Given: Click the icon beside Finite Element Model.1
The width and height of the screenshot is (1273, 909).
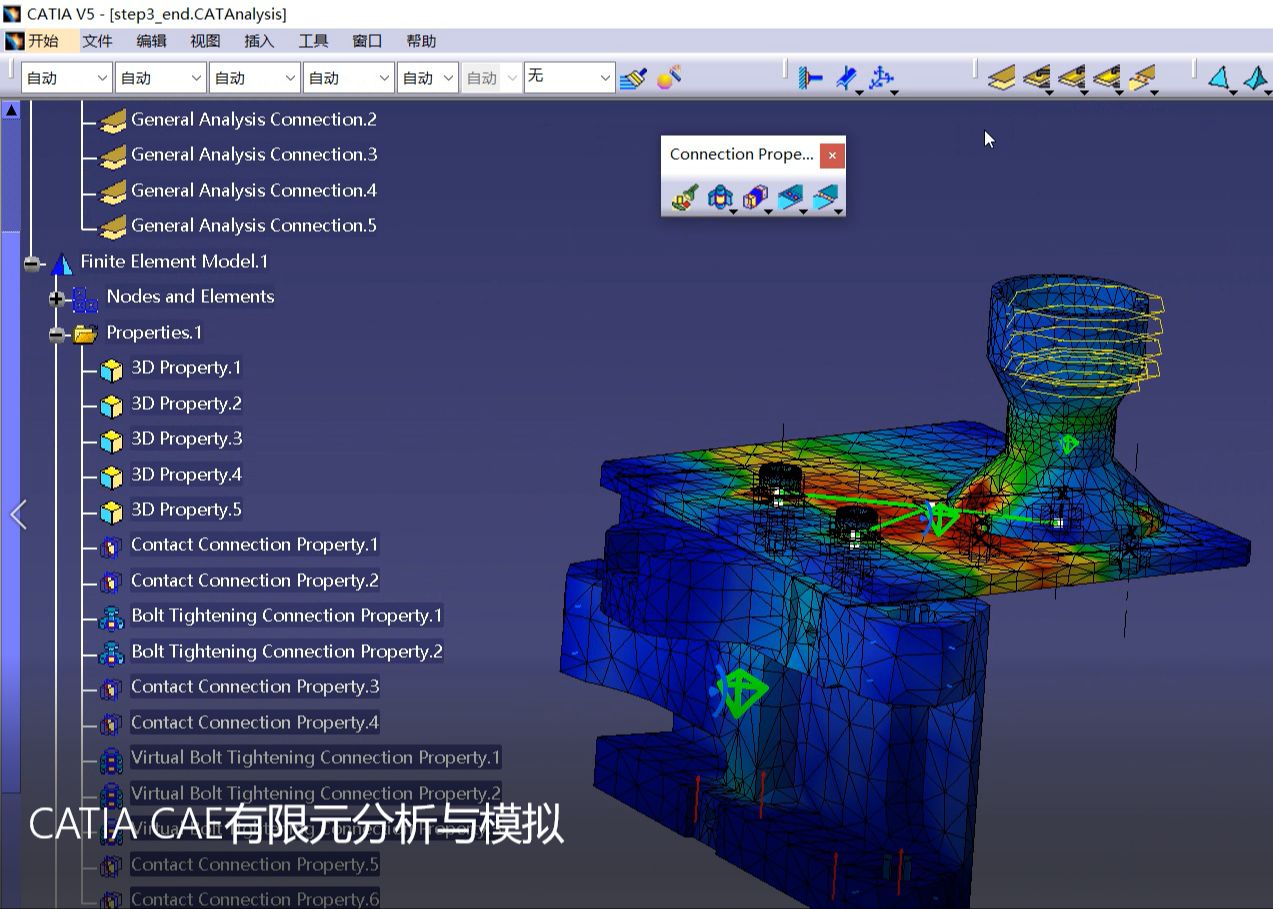Looking at the screenshot, I should (62, 263).
